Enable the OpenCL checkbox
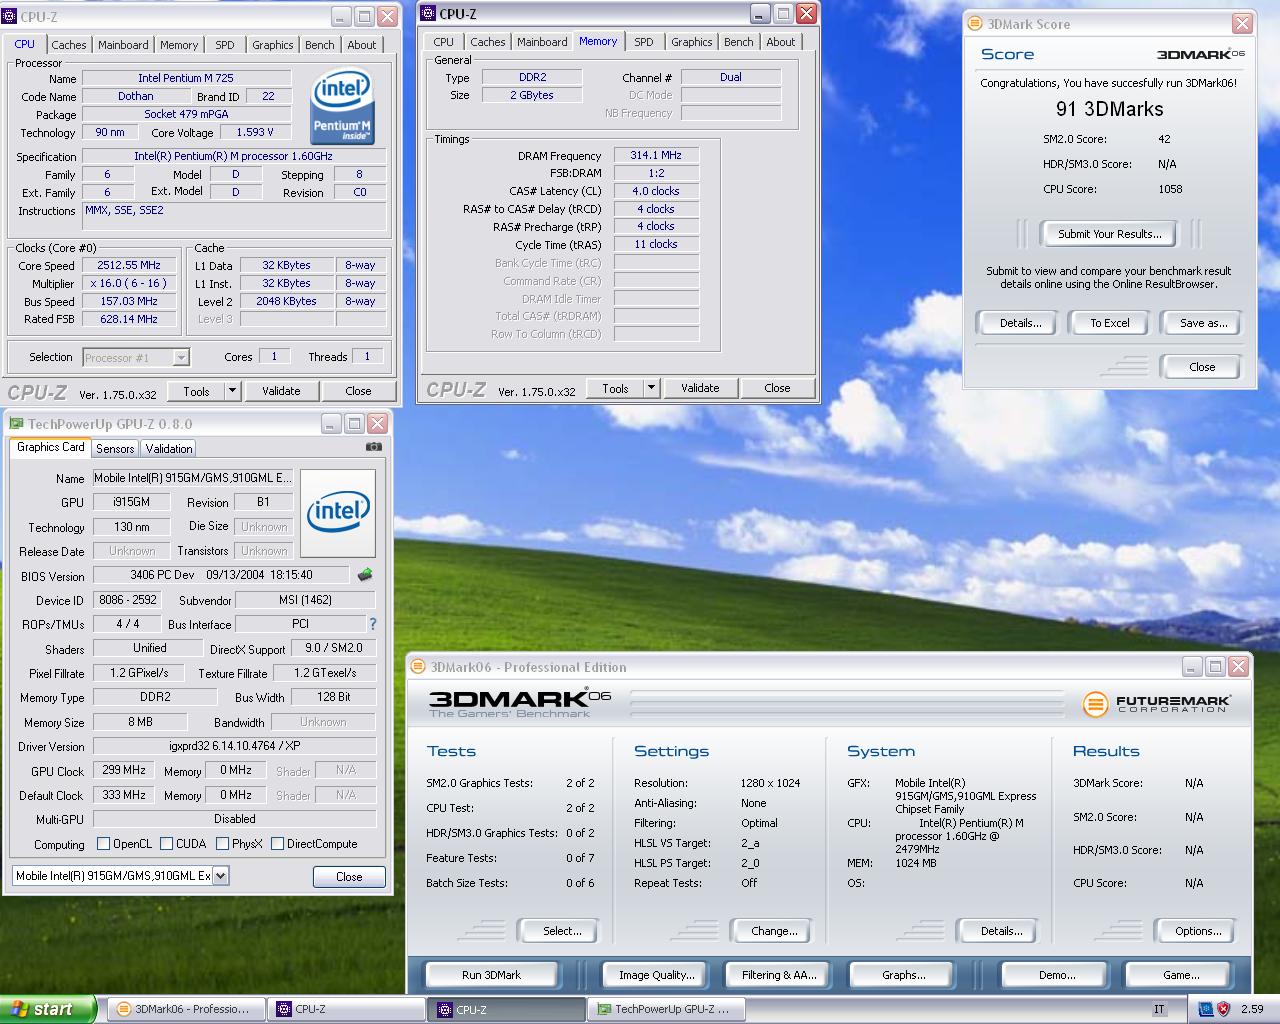1280x1024 pixels. [103, 844]
